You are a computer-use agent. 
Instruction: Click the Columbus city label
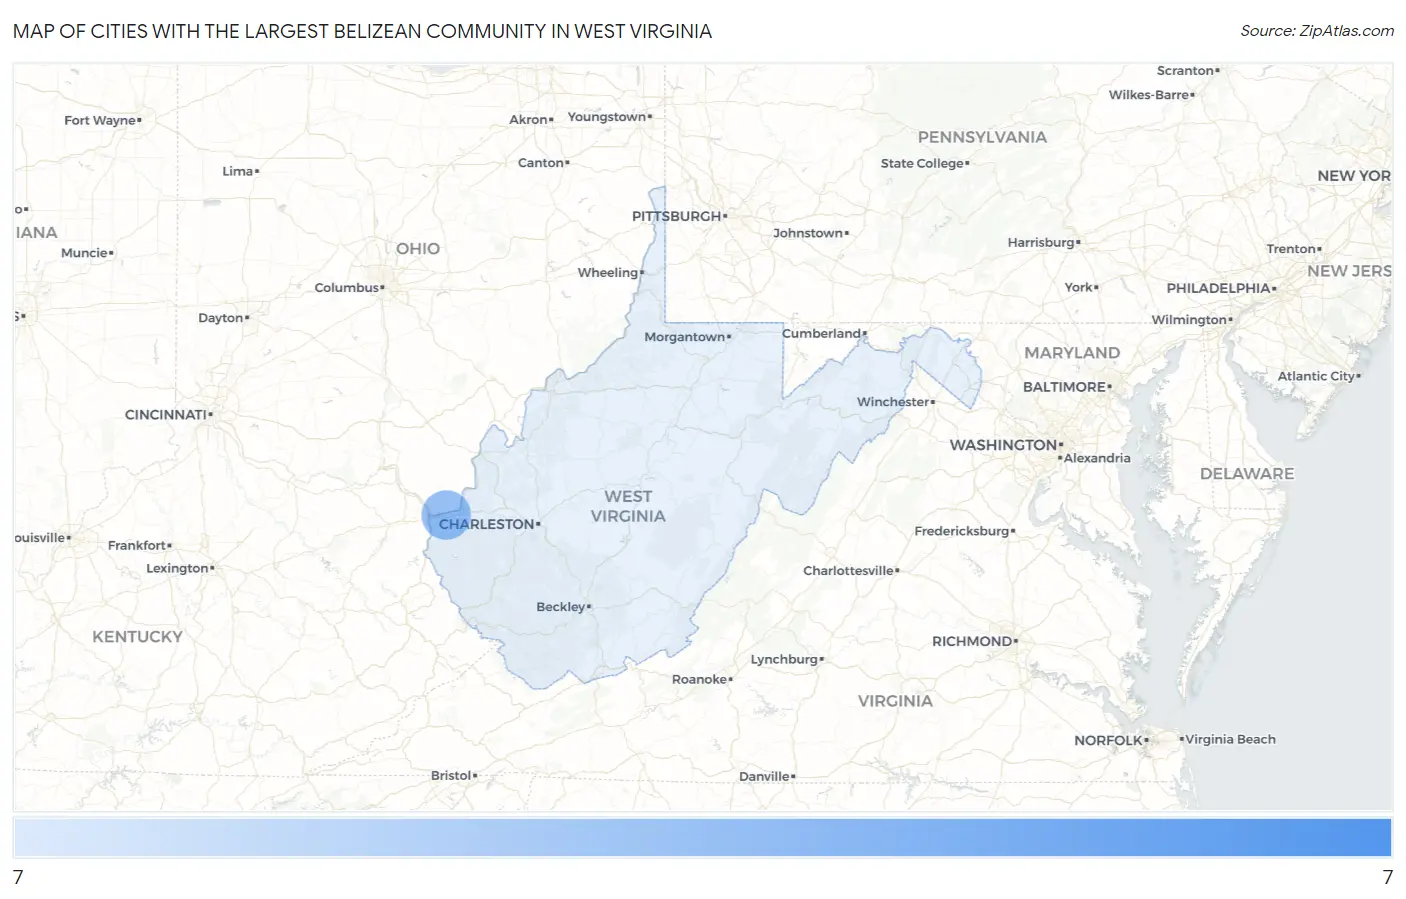[347, 288]
